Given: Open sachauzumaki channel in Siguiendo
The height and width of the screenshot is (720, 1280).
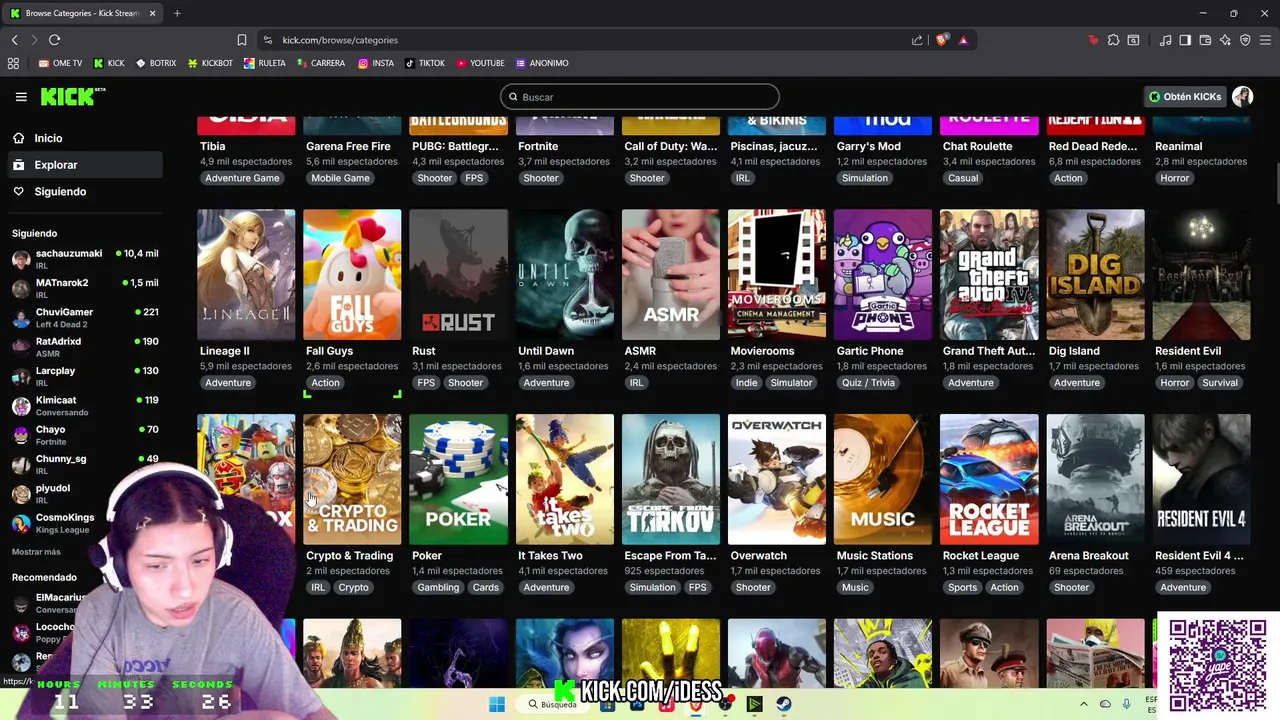Looking at the screenshot, I should pos(85,259).
